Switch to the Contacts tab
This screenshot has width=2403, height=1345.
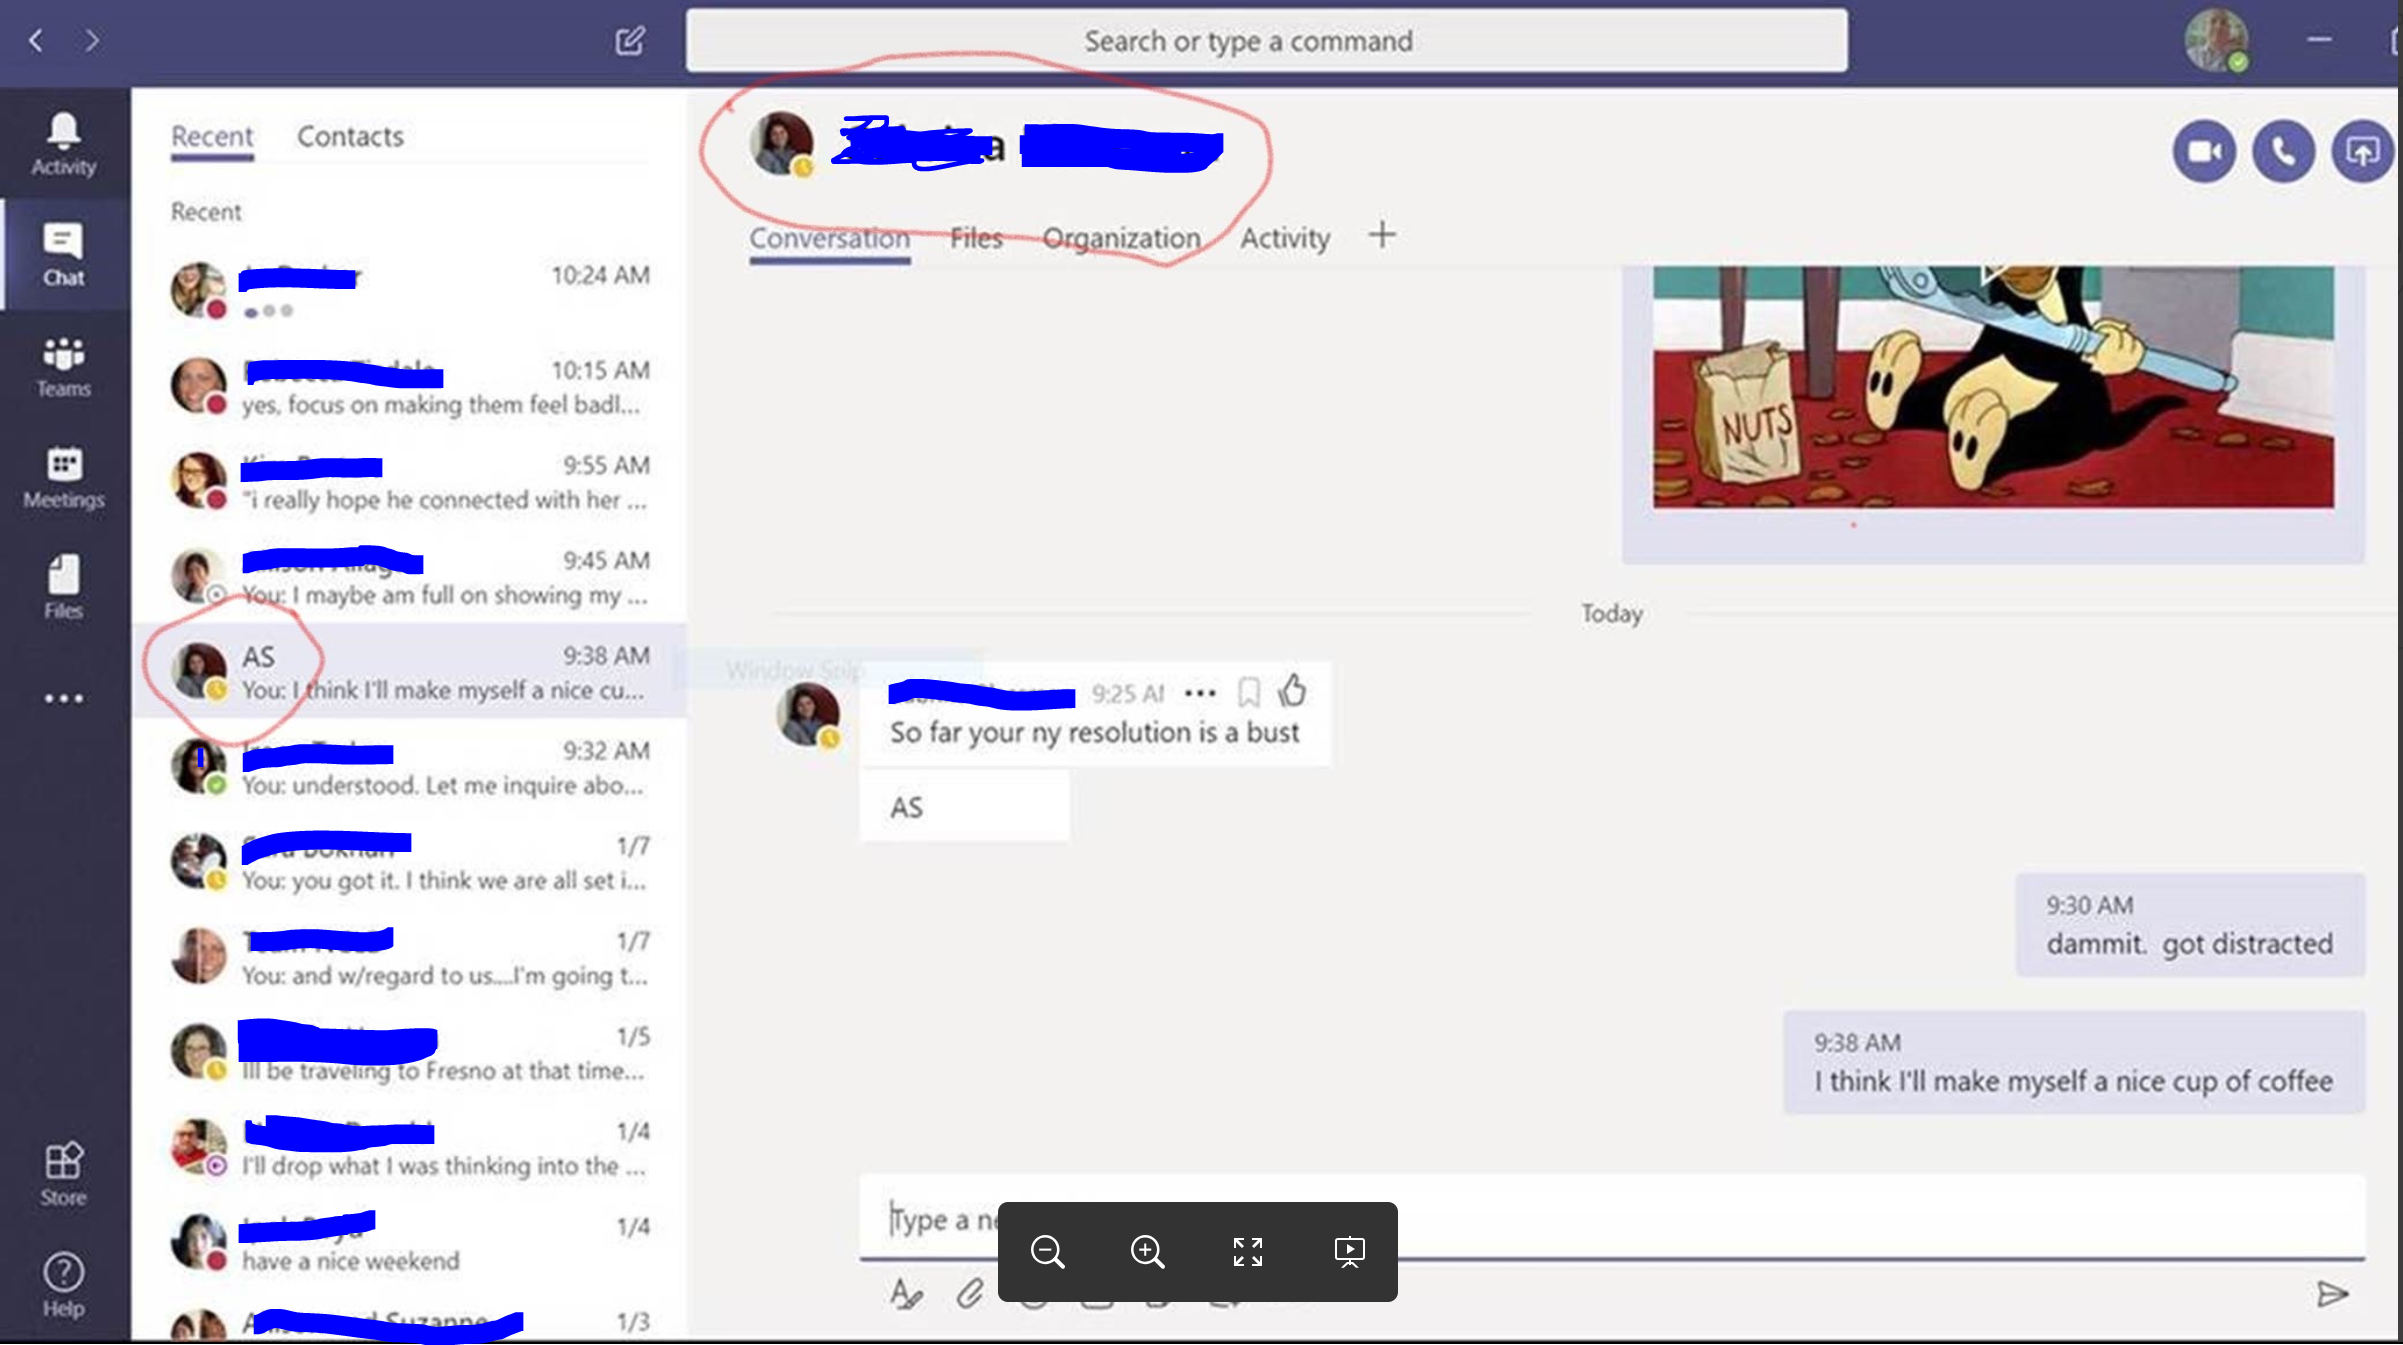point(350,136)
